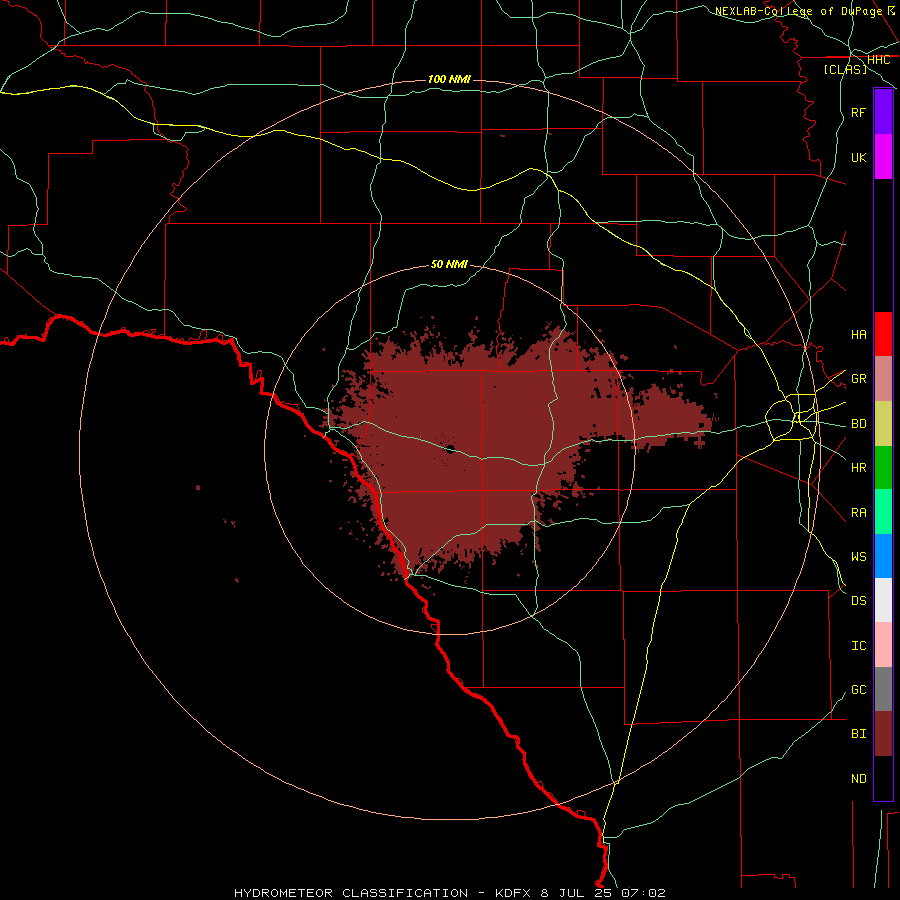900x900 pixels.
Task: Click the GR dusty-pink legend swatch
Action: tap(883, 379)
